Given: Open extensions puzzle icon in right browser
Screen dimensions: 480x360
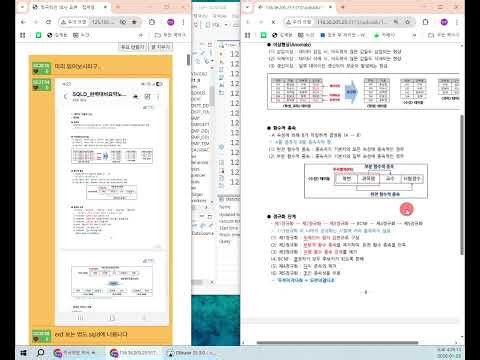Looking at the screenshot, I should (425, 22).
